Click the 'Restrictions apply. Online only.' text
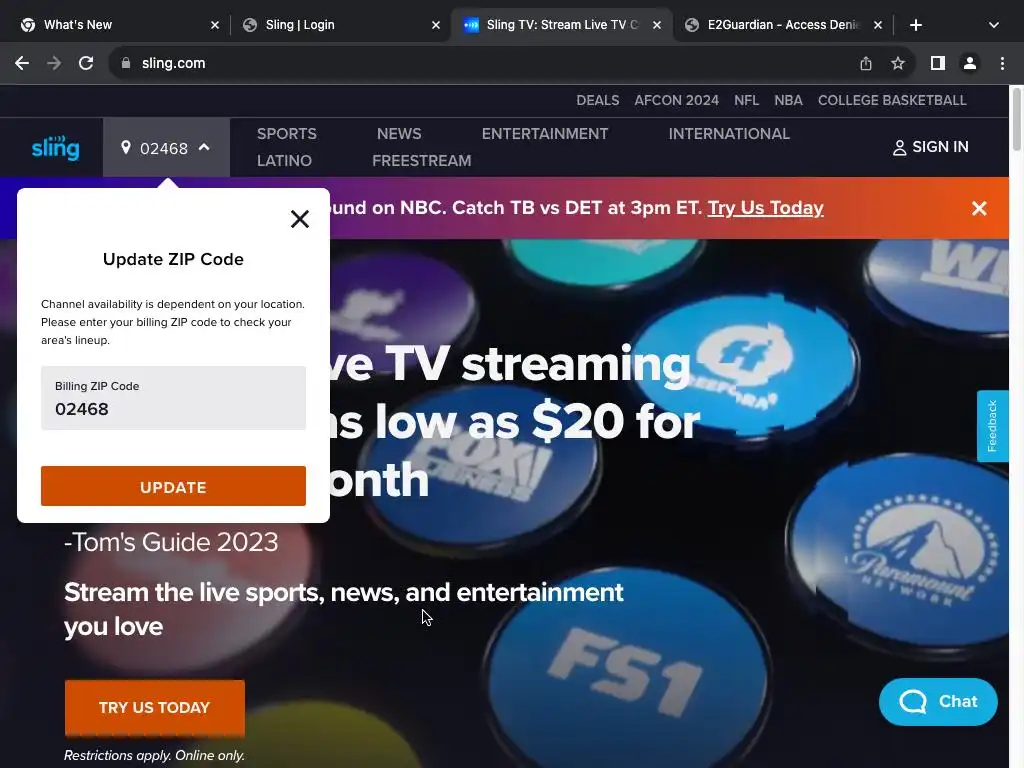 154,755
